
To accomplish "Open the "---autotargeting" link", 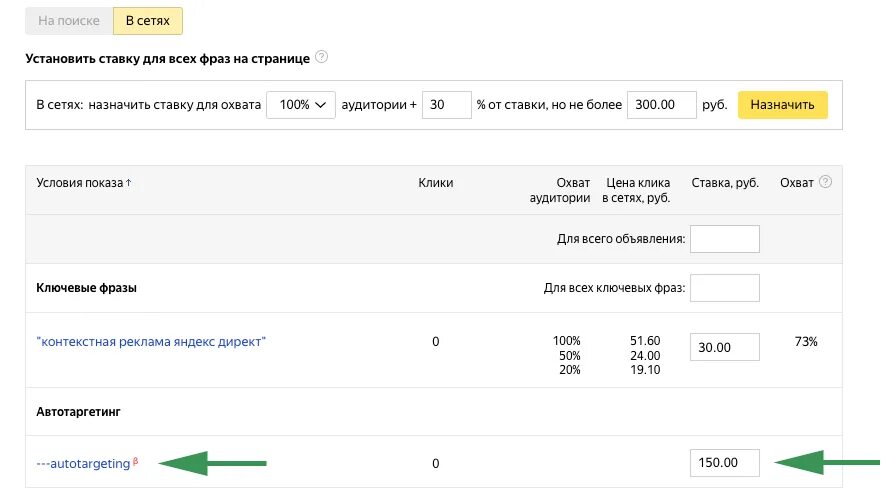I will pyautogui.click(x=83, y=464).
